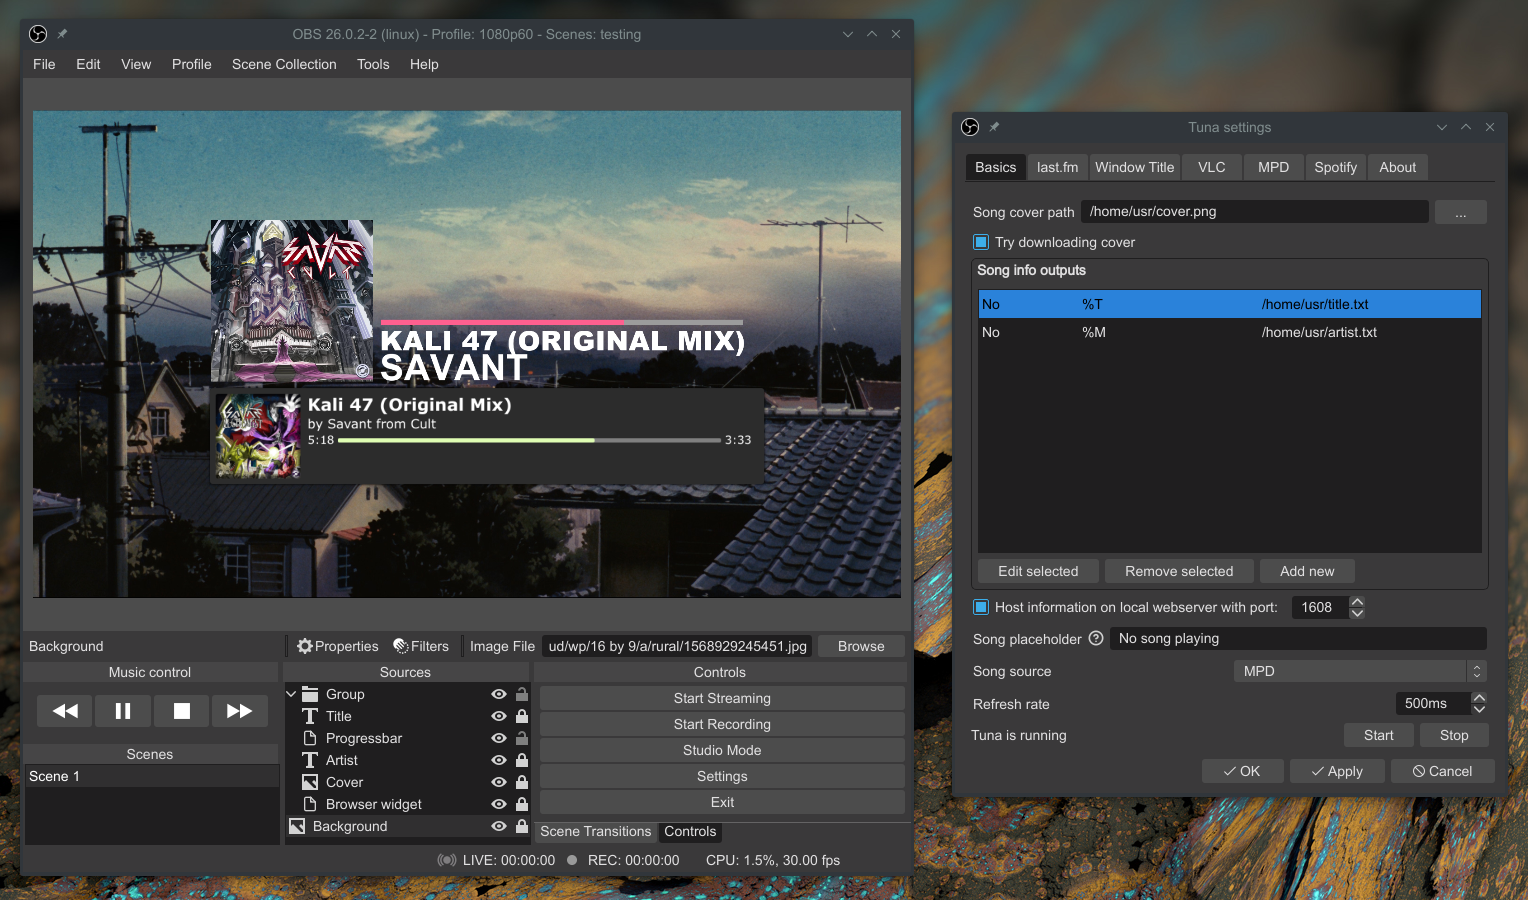This screenshot has width=1528, height=900.
Task: Decrease the Refresh rate value
Action: tap(1479, 709)
